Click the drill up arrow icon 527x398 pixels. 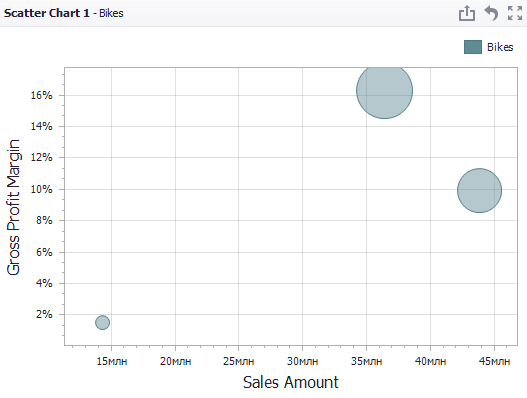point(491,13)
